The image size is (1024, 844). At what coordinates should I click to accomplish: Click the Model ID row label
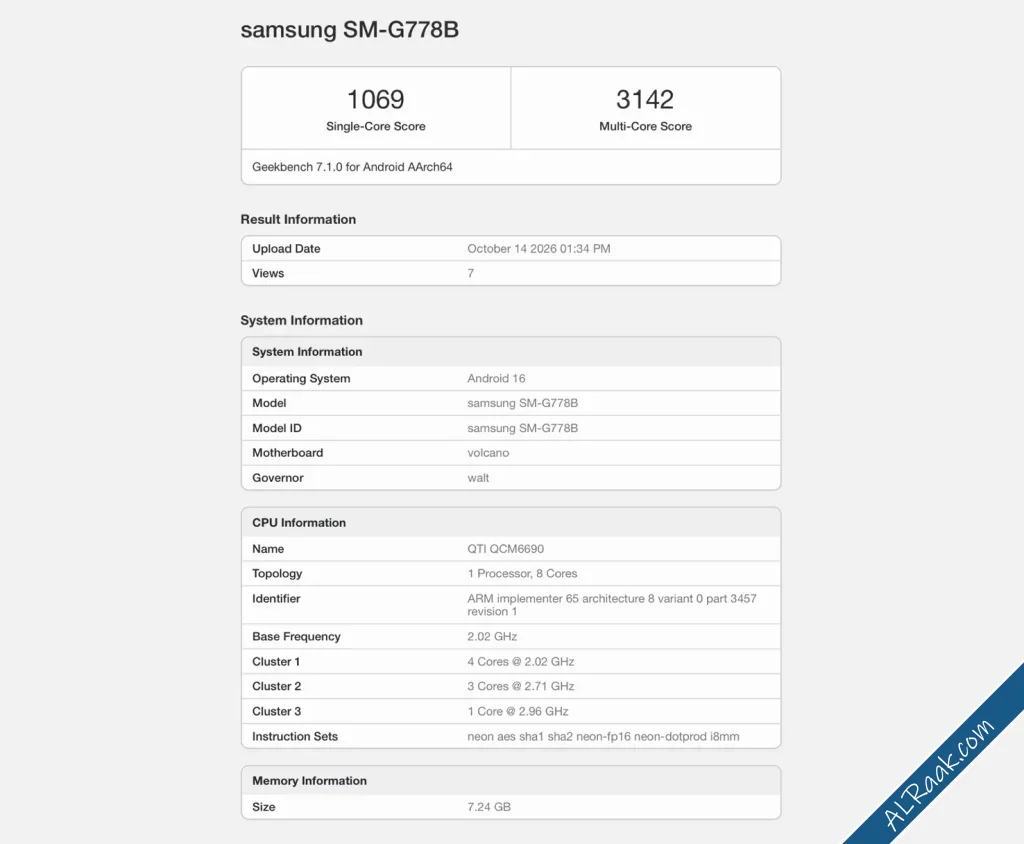(277, 429)
